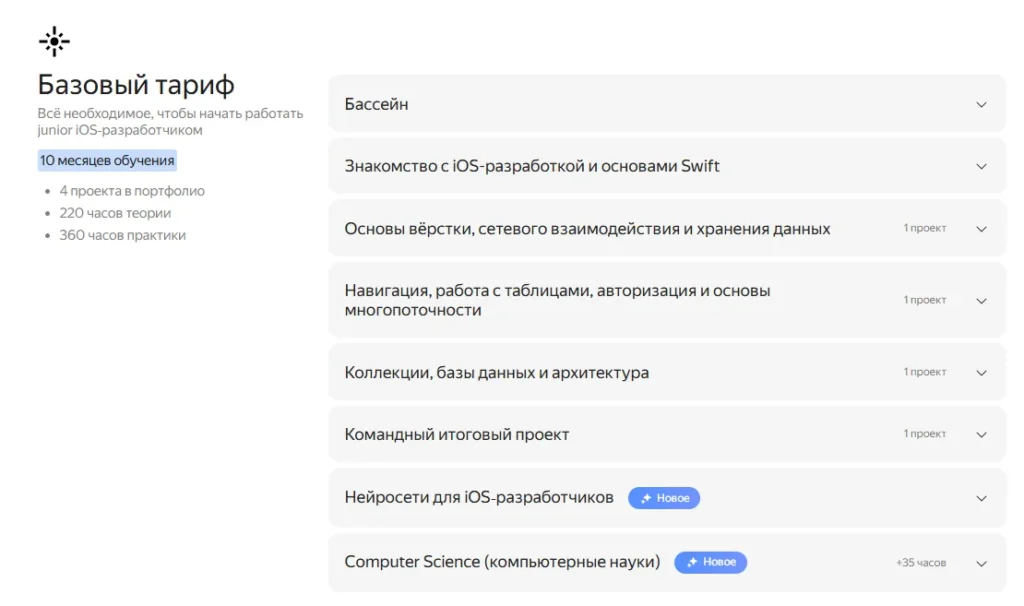Viewport: 1024px width, 606px height.
Task: Click the sparkle logo icon at top left
Action: (53, 41)
